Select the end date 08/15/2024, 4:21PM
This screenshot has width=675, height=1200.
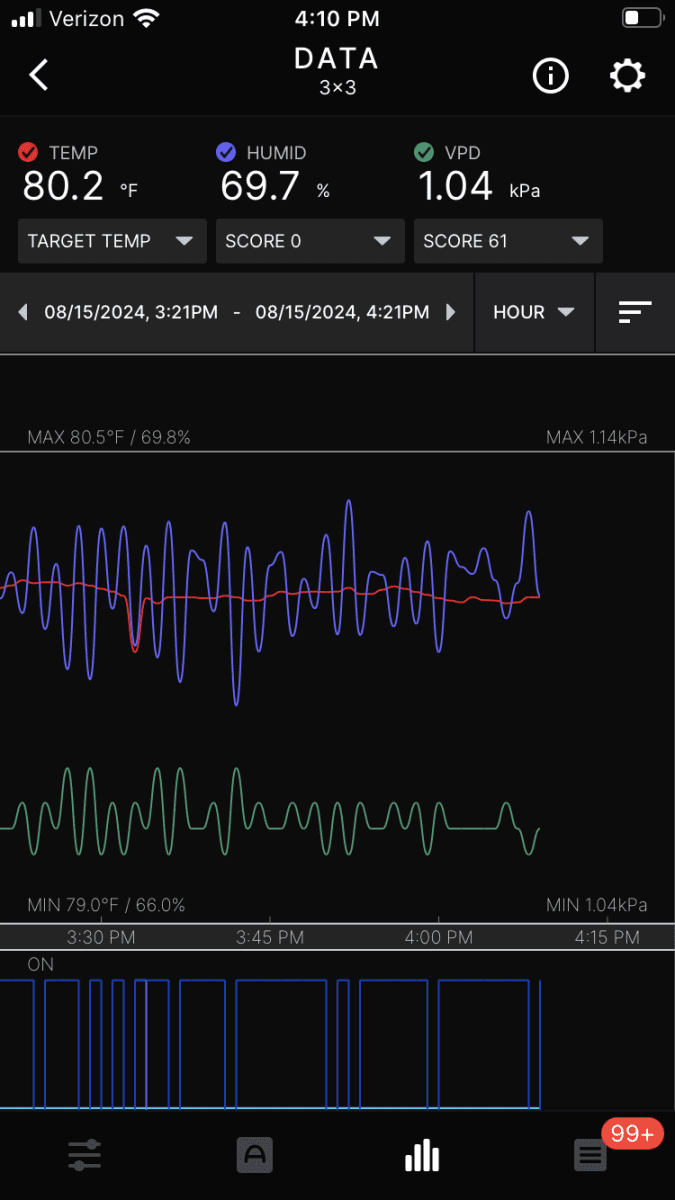point(342,312)
